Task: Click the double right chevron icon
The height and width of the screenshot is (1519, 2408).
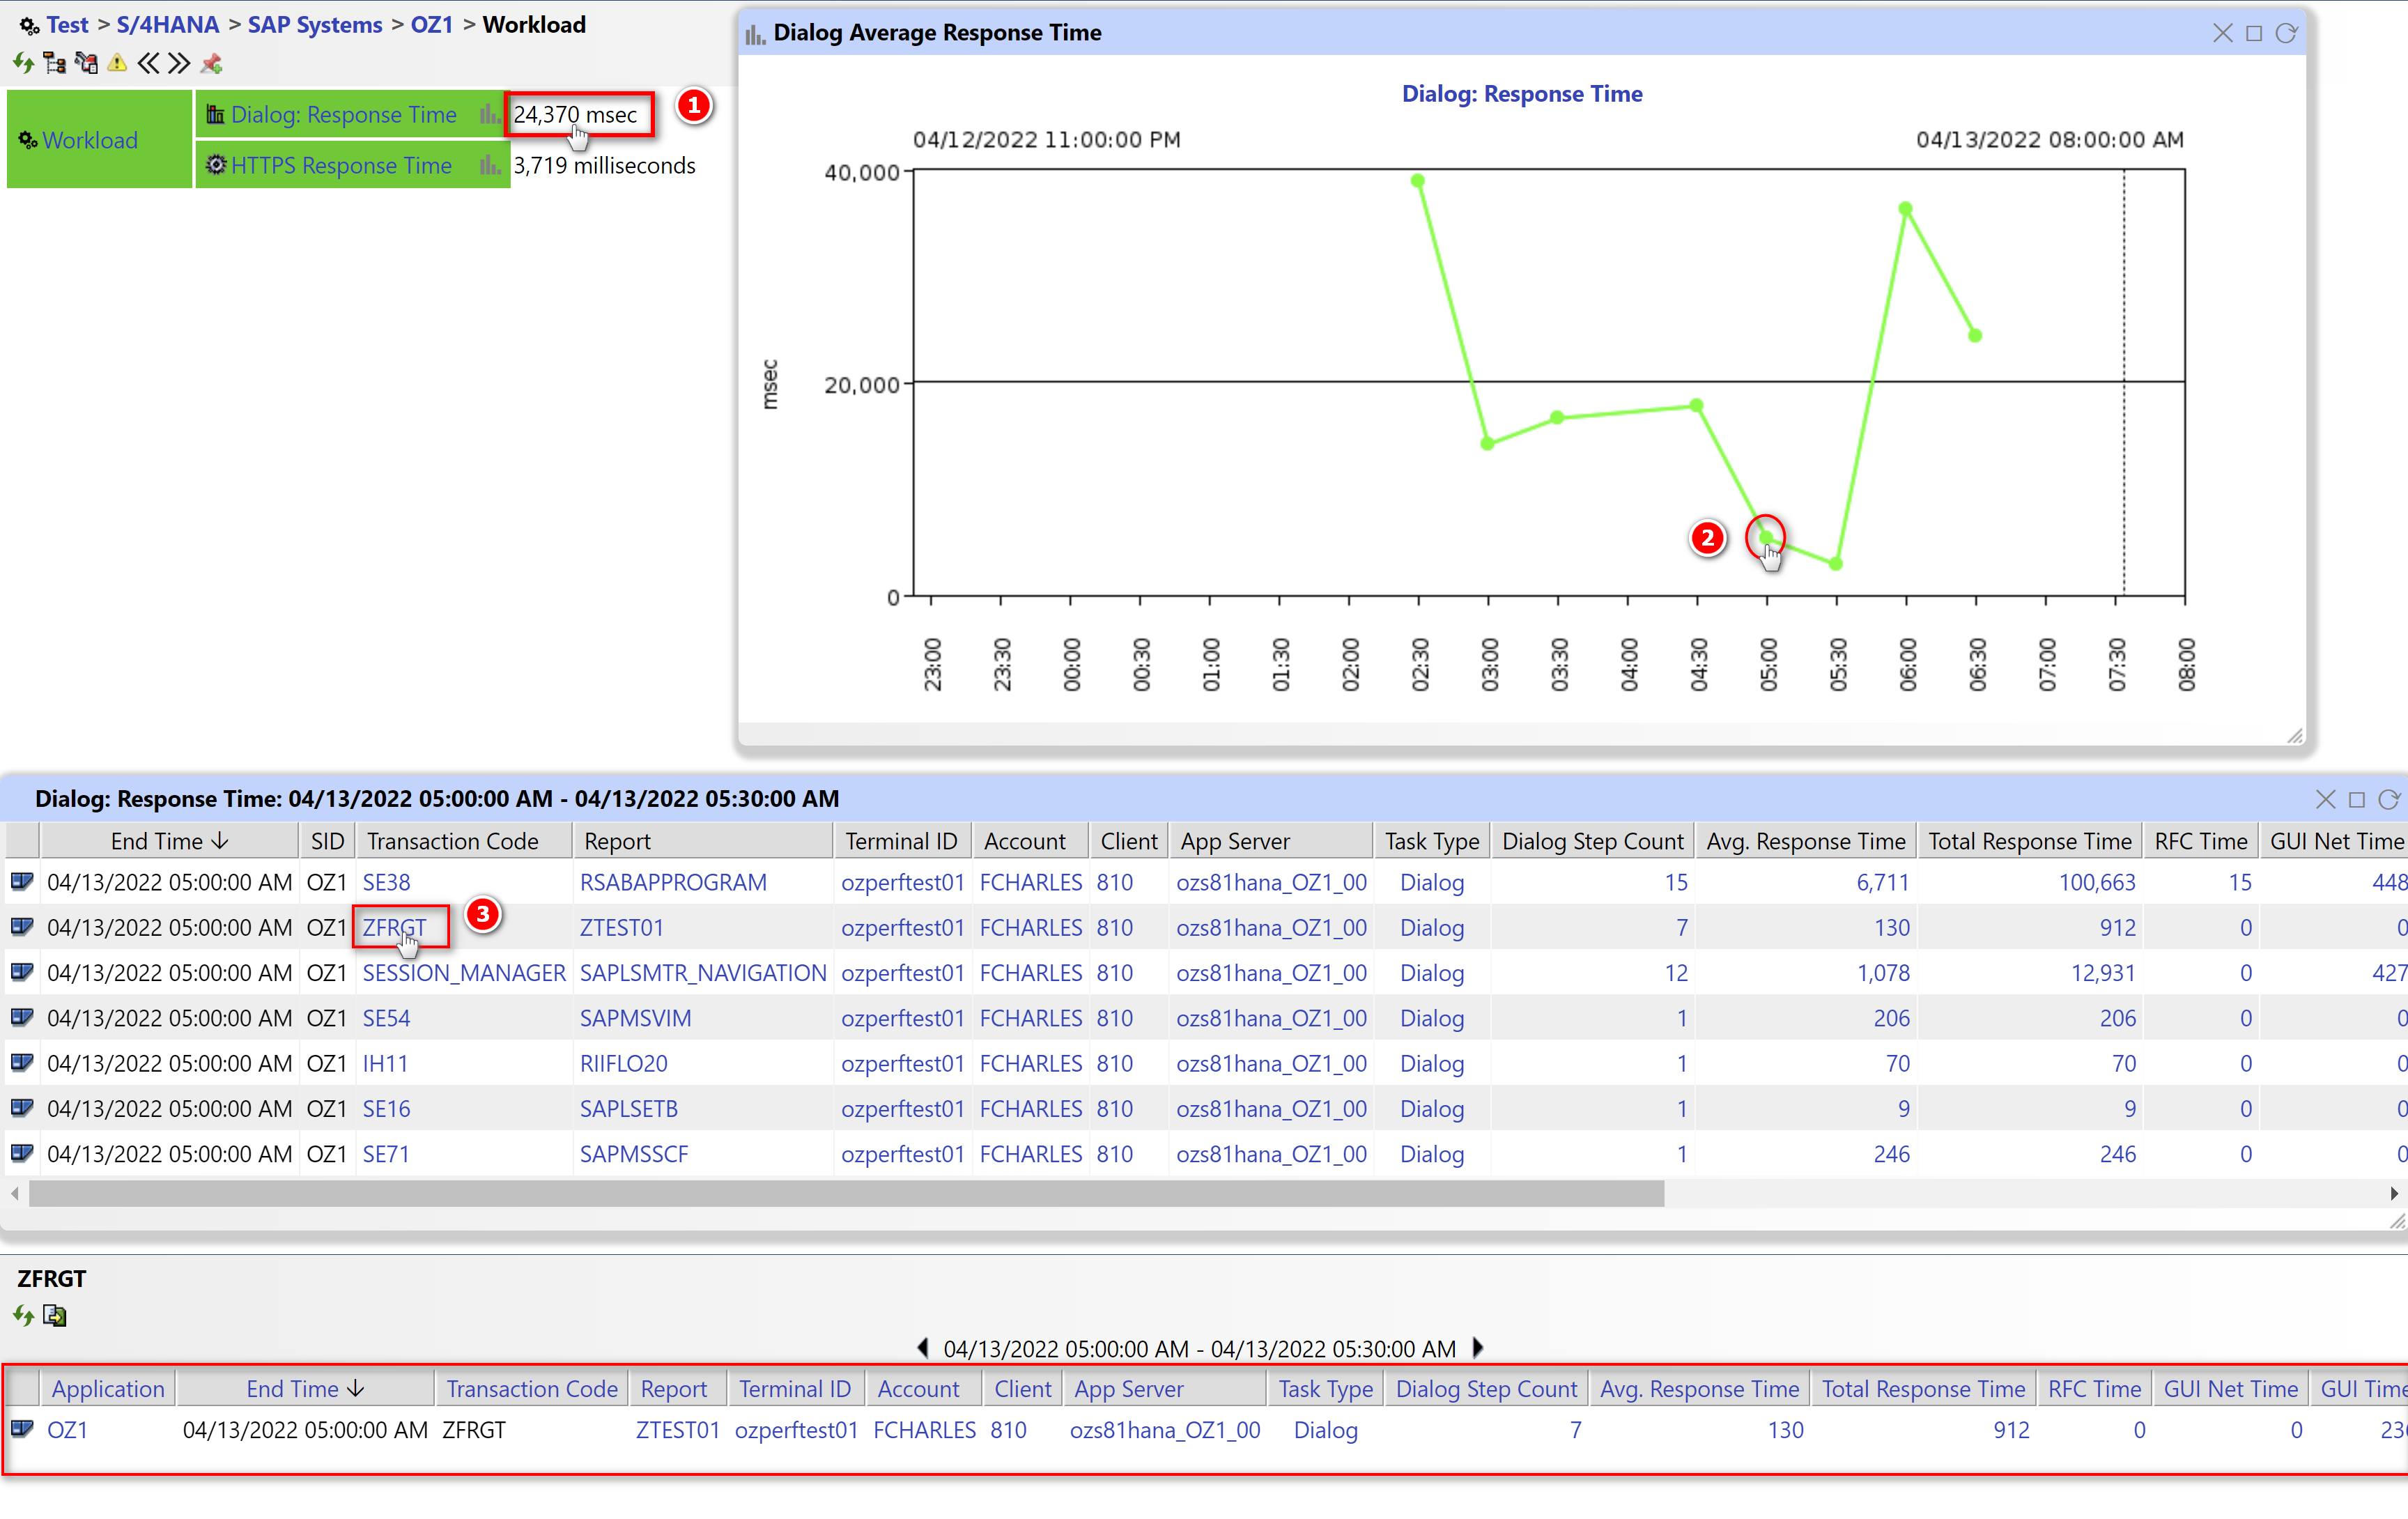Action: tap(179, 64)
